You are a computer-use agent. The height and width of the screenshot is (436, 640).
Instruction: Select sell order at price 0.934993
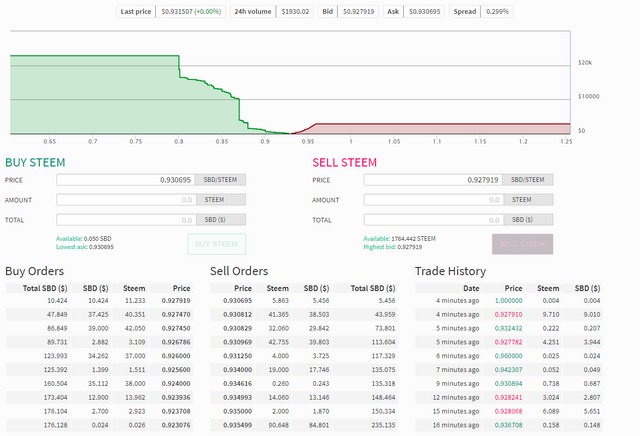pyautogui.click(x=304, y=398)
